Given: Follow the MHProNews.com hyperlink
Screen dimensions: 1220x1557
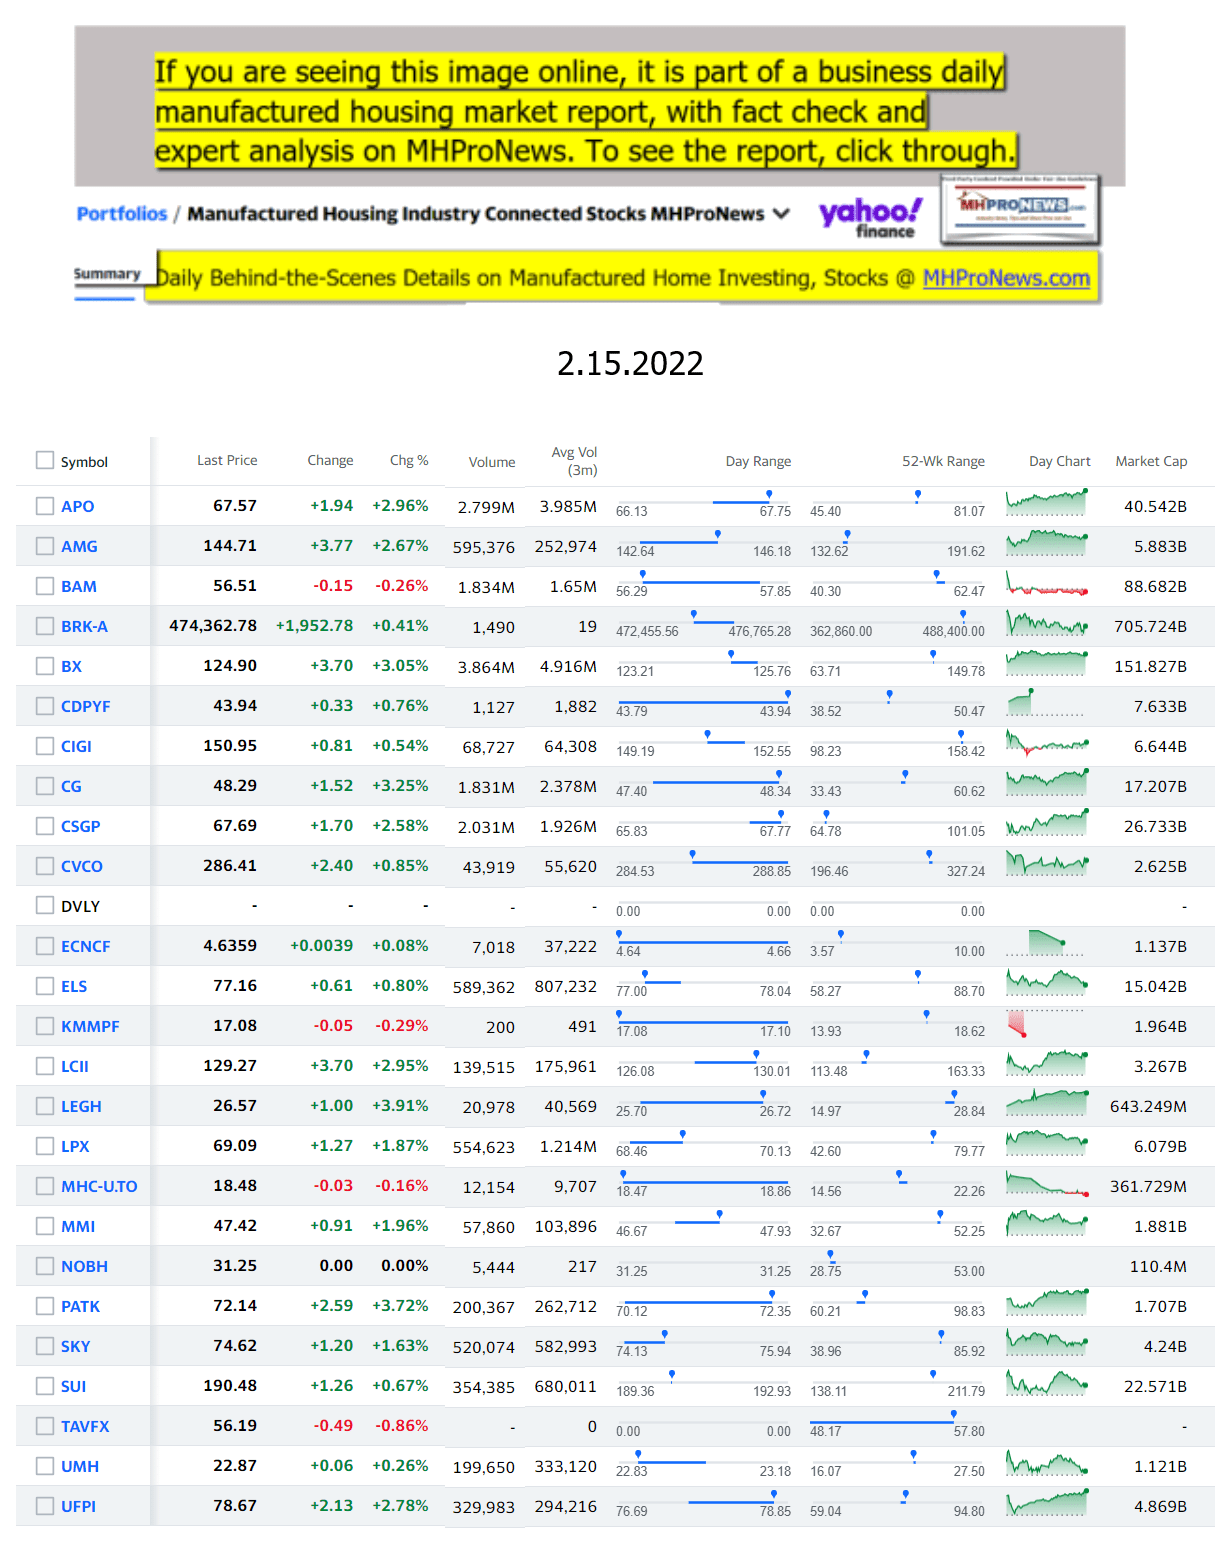Looking at the screenshot, I should [1006, 278].
